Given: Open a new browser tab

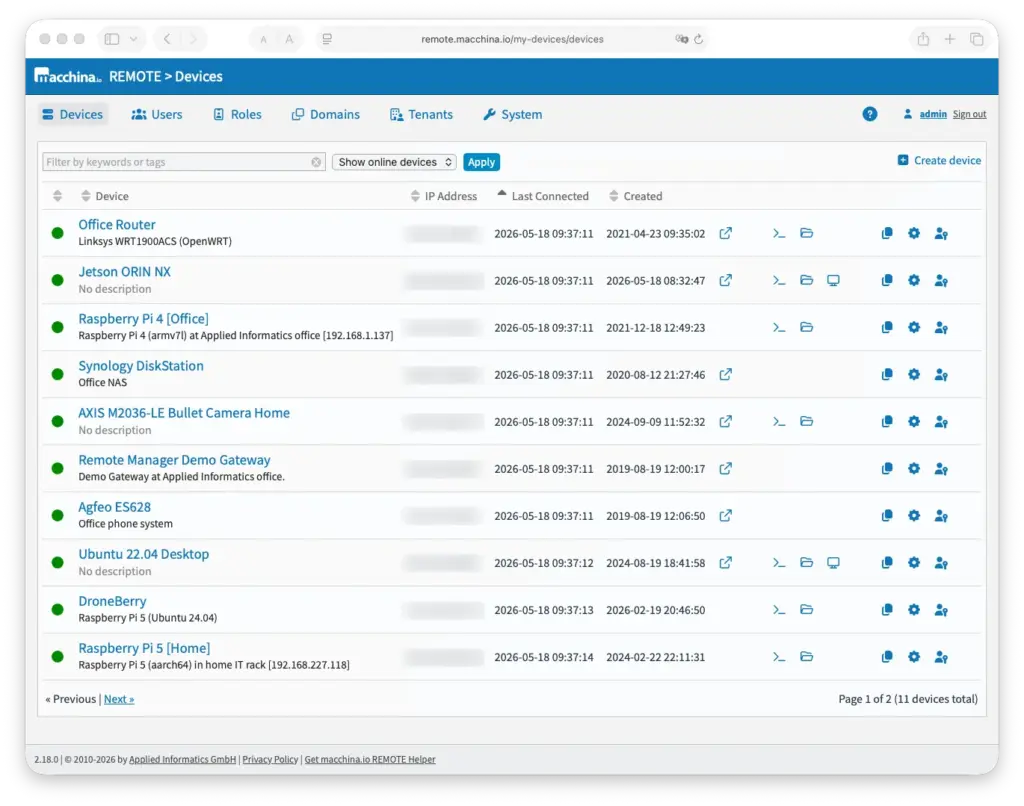Looking at the screenshot, I should 950,39.
